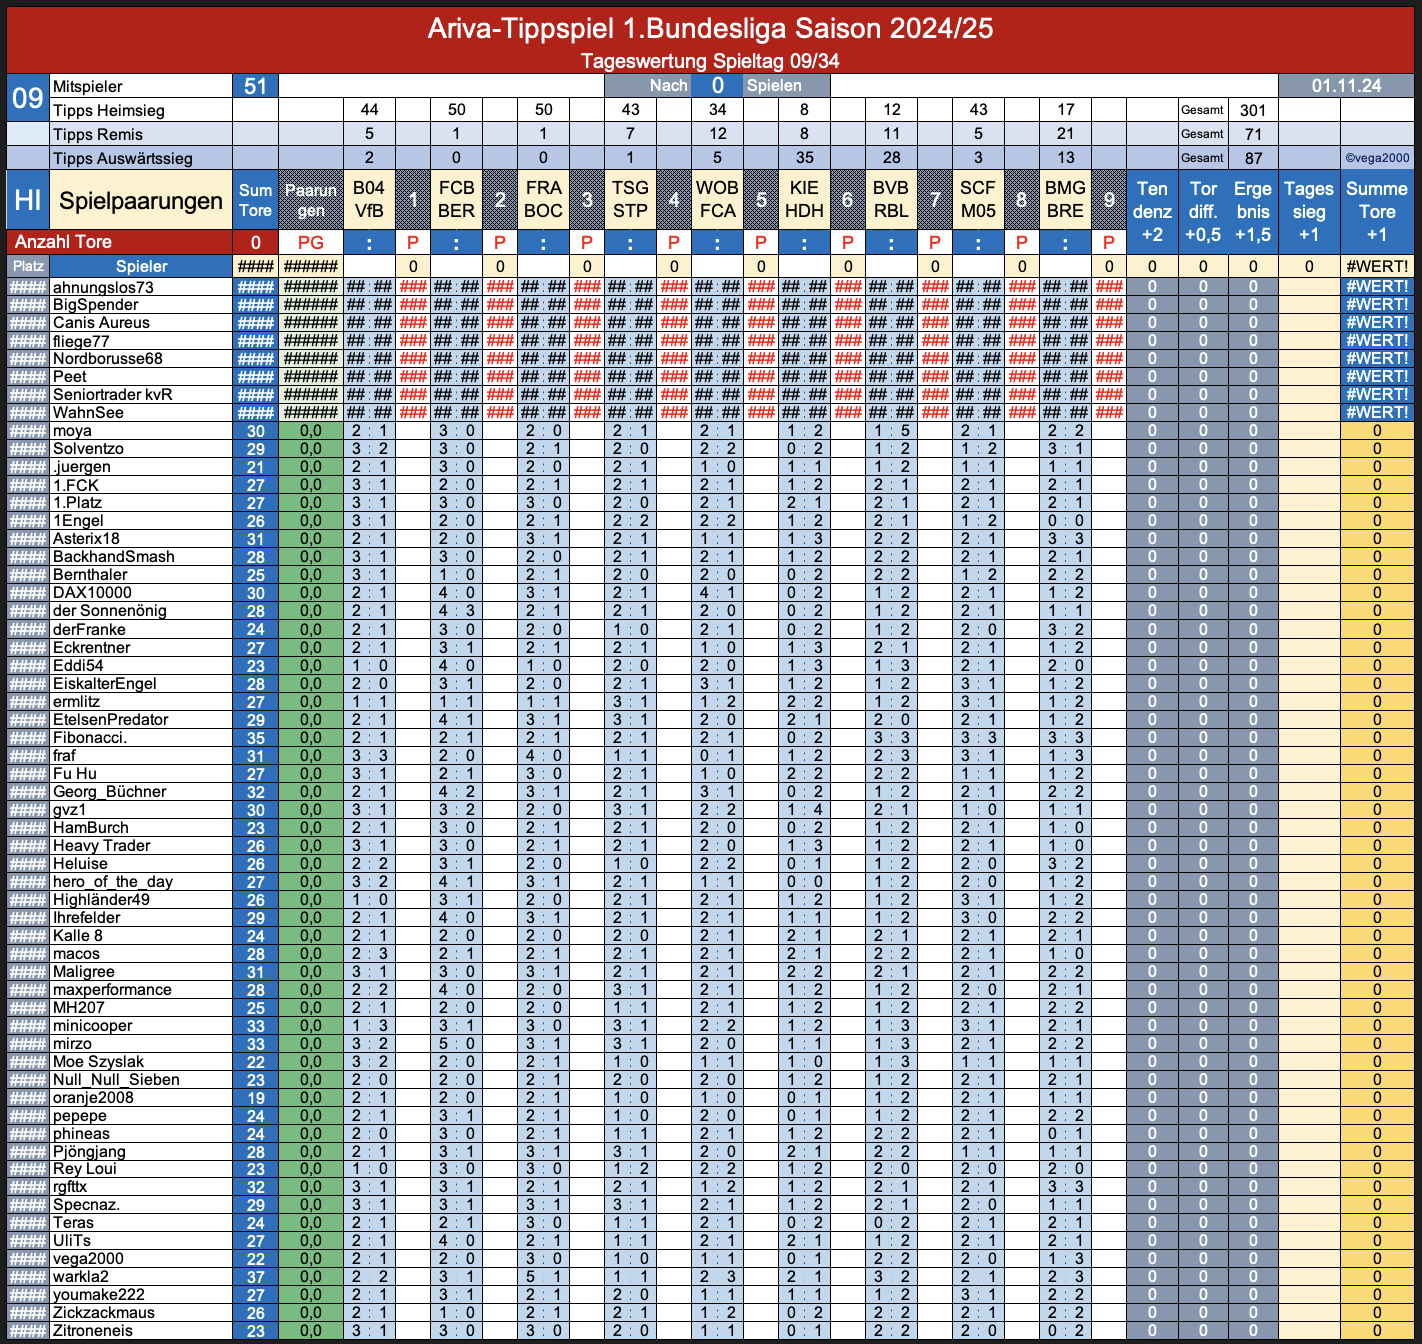Select player name 'Null_Null_Sieben'

click(116, 1080)
